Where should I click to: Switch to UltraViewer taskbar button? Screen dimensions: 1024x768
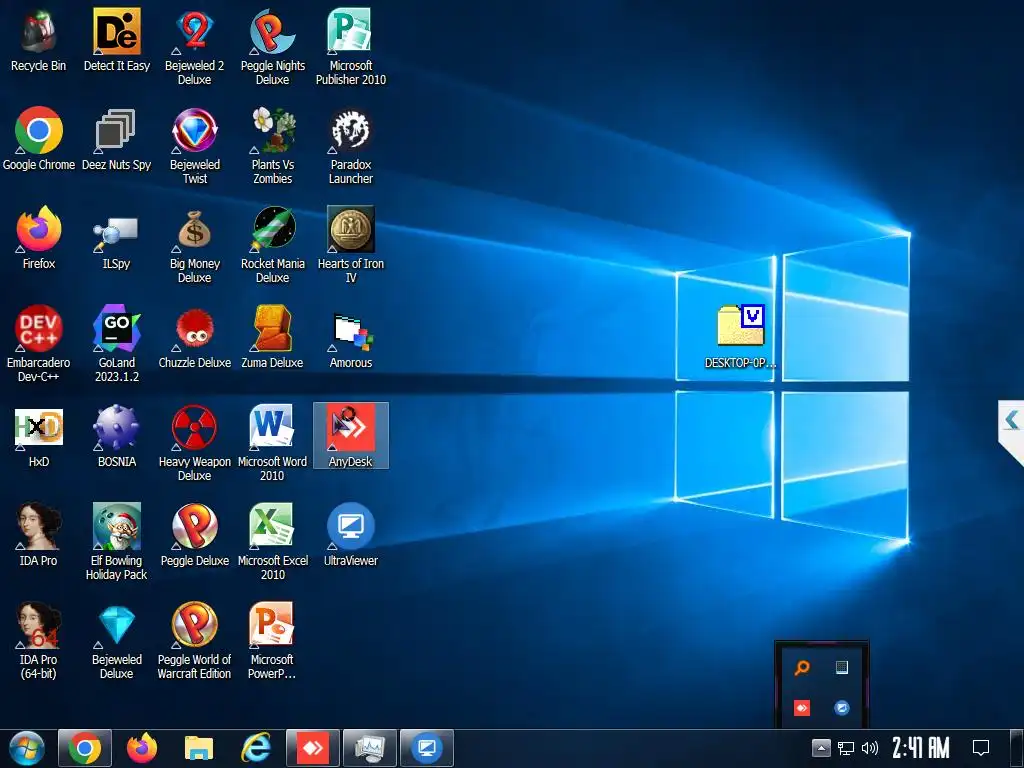[426, 748]
